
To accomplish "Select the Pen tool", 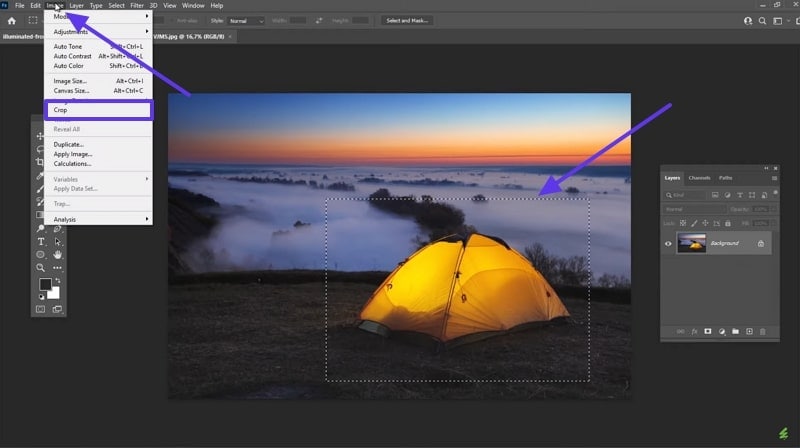I will 57,228.
